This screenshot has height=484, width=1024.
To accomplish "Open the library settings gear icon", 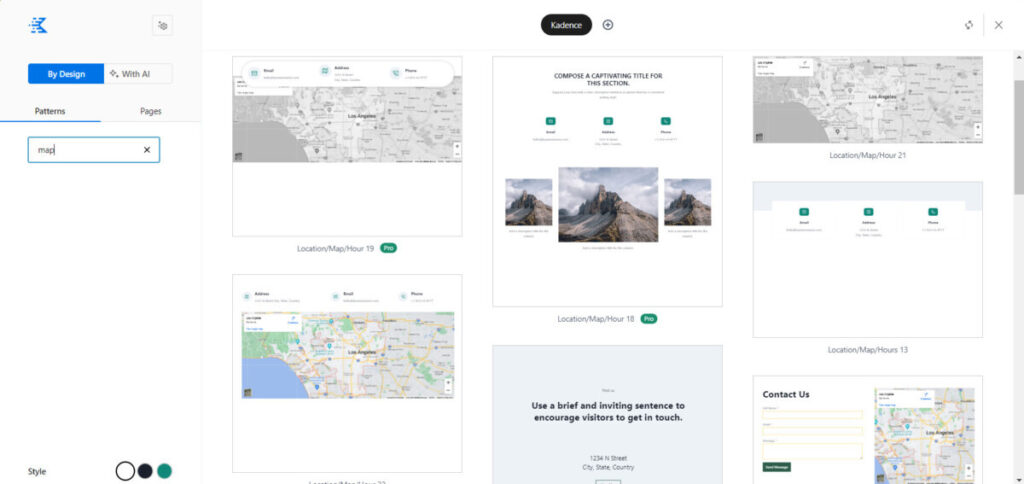I will pos(162,25).
